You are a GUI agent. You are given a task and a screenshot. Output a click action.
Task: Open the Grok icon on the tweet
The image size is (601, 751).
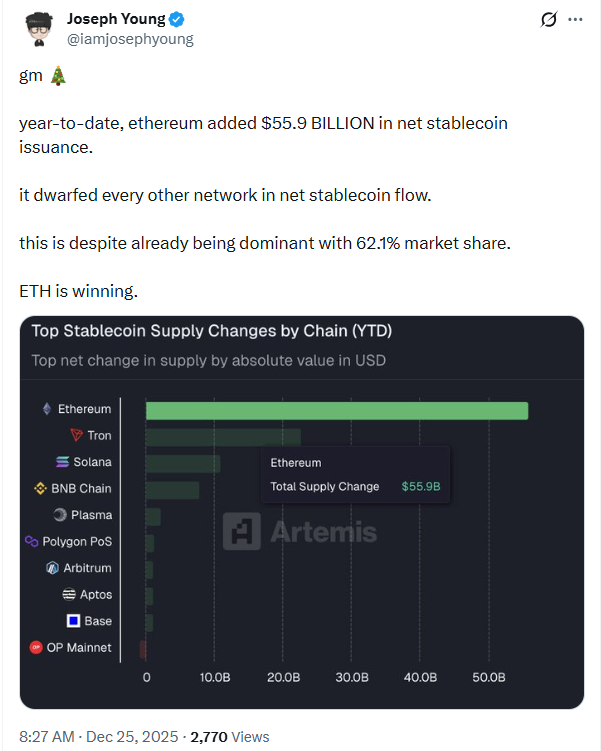(x=548, y=19)
